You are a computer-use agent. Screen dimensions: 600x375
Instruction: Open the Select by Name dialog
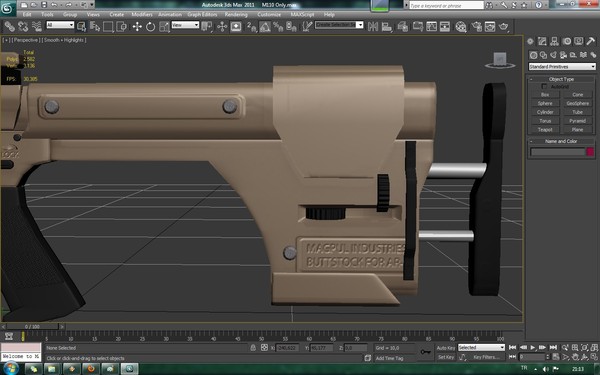click(95, 26)
